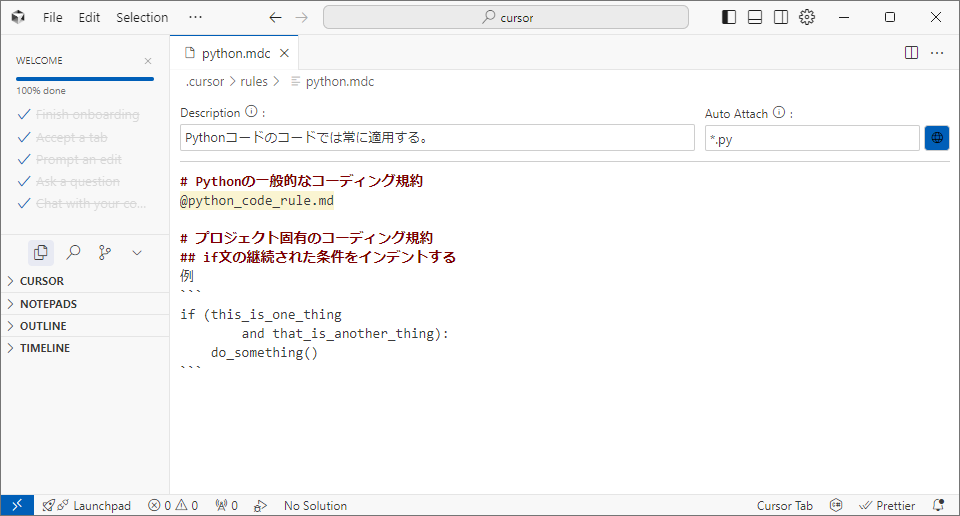Open the Selection menu
Screen dimensions: 960x516
[x=142, y=17]
